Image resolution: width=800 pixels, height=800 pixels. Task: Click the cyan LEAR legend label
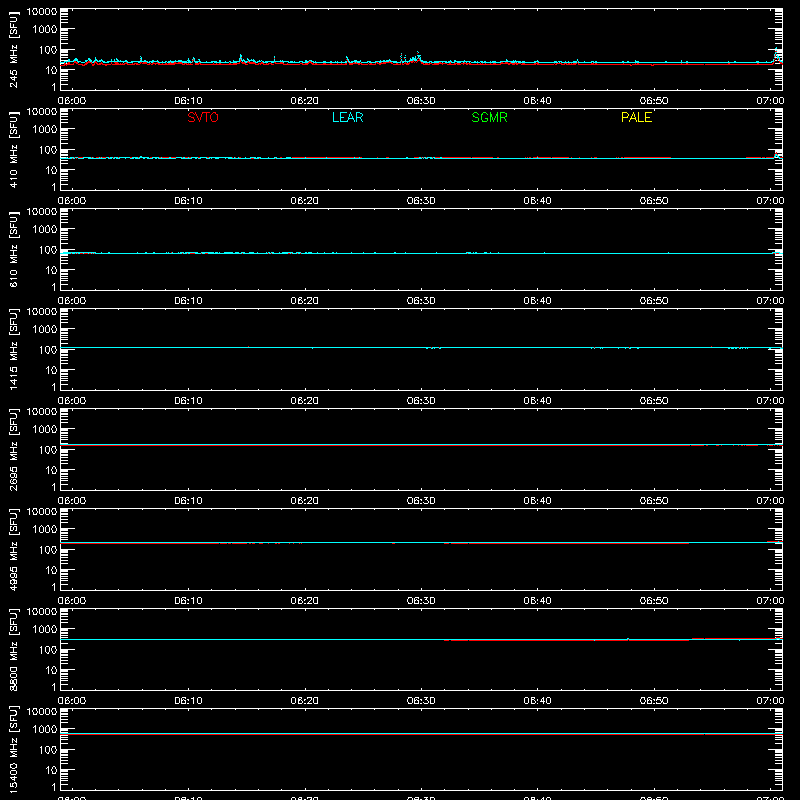pyautogui.click(x=347, y=117)
